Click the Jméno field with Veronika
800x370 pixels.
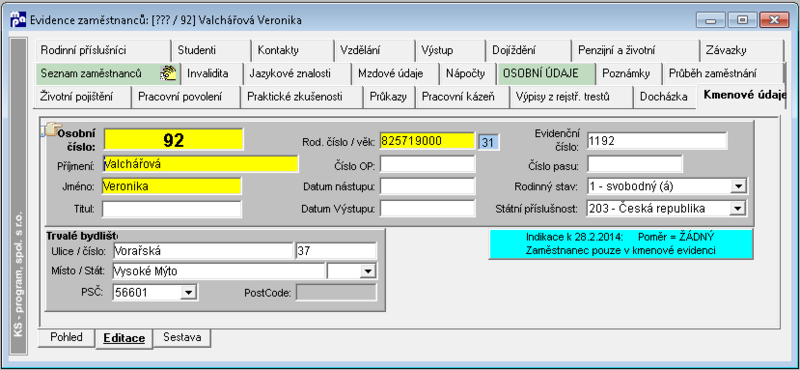[x=171, y=186]
